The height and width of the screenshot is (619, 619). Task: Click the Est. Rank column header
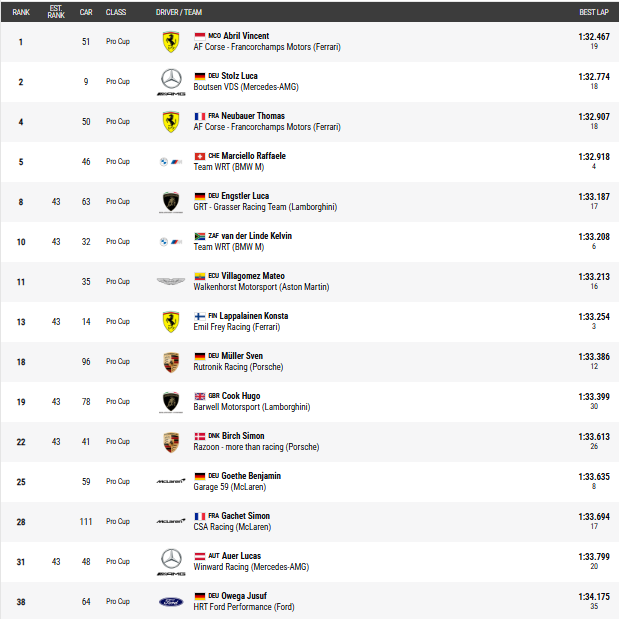56,11
